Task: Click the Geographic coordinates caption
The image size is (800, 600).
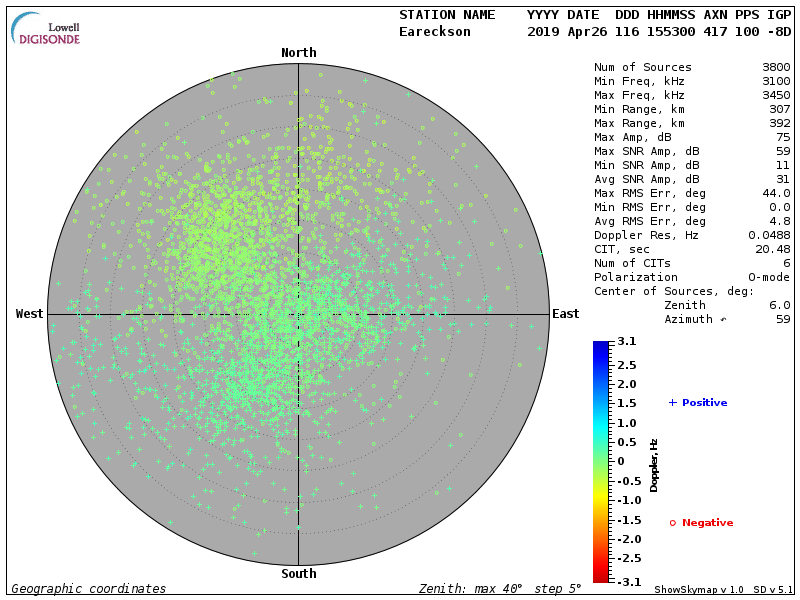Action: click(x=89, y=589)
